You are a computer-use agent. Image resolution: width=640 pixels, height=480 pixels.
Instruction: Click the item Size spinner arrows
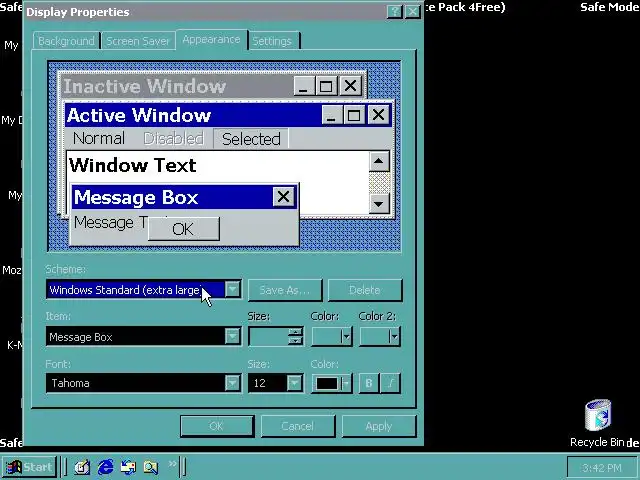click(295, 337)
